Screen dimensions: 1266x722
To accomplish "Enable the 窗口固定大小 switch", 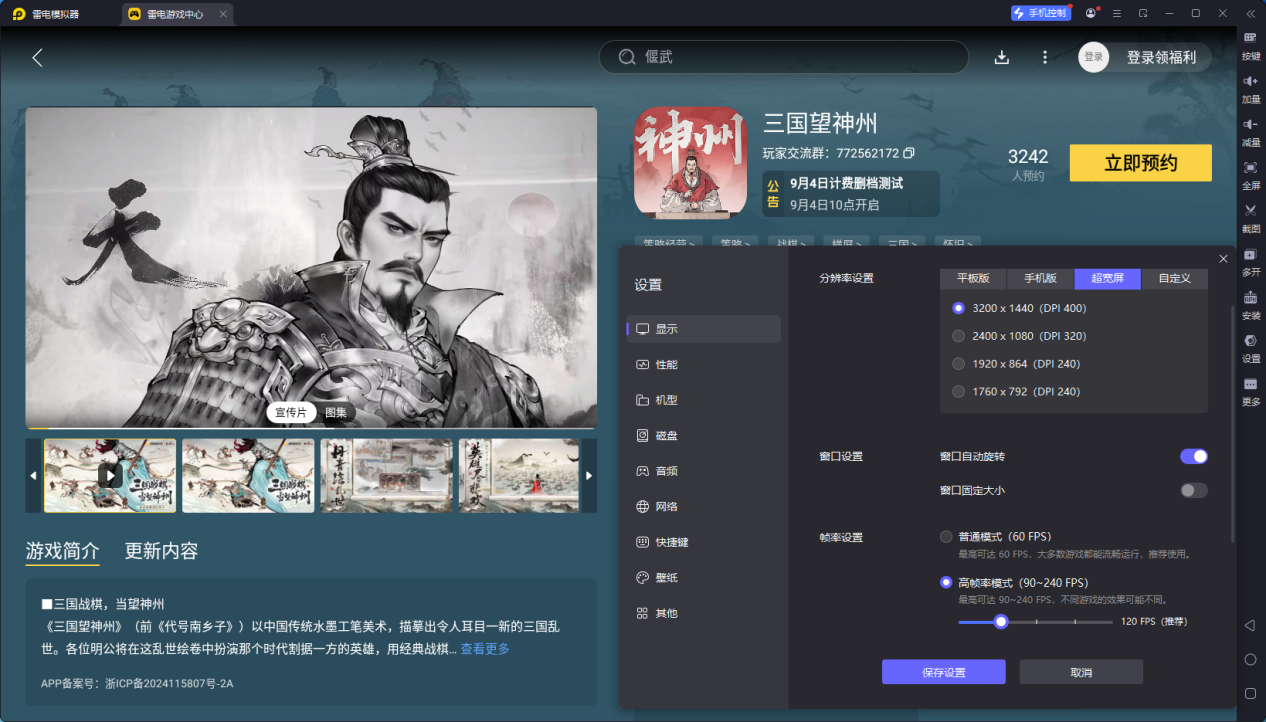I will pyautogui.click(x=1194, y=490).
